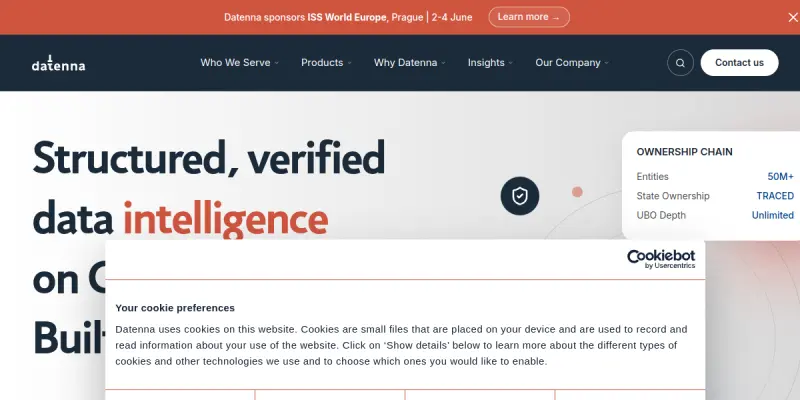Select the State Ownership TRACED value
The image size is (800, 400).
pyautogui.click(x=774, y=196)
